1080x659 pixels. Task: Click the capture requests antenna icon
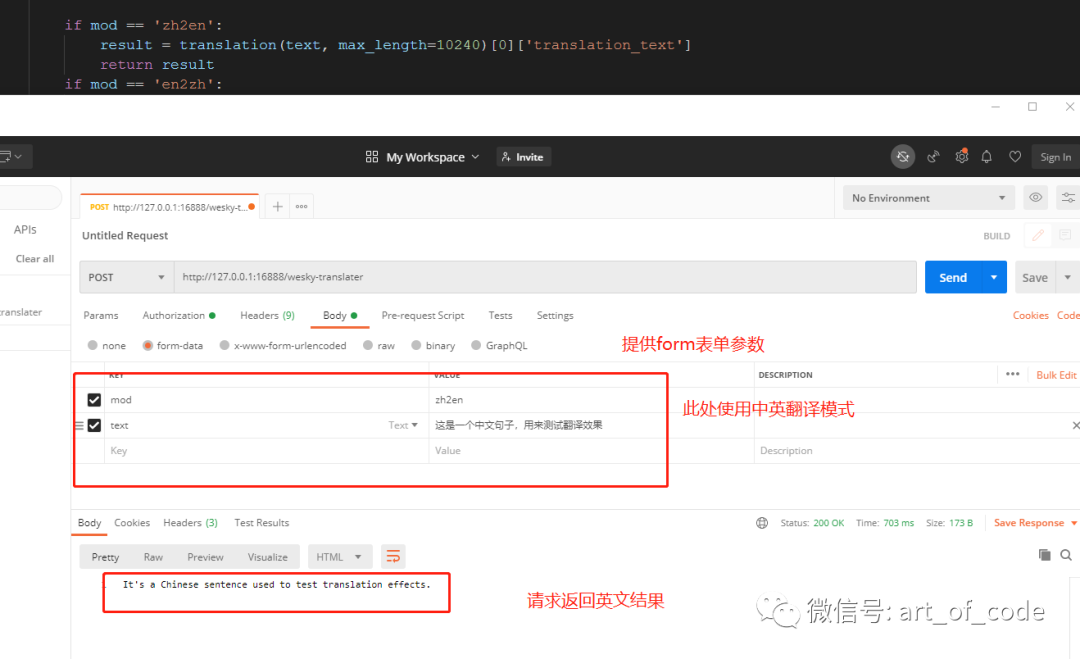click(x=933, y=157)
